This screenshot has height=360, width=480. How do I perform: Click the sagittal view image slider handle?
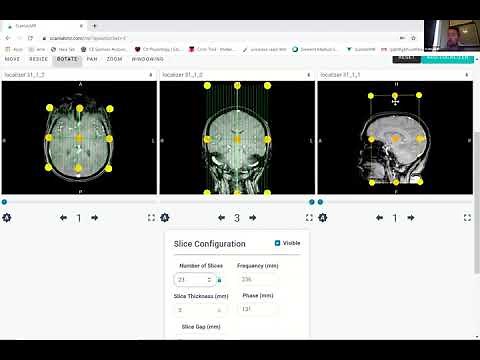(x=320, y=202)
